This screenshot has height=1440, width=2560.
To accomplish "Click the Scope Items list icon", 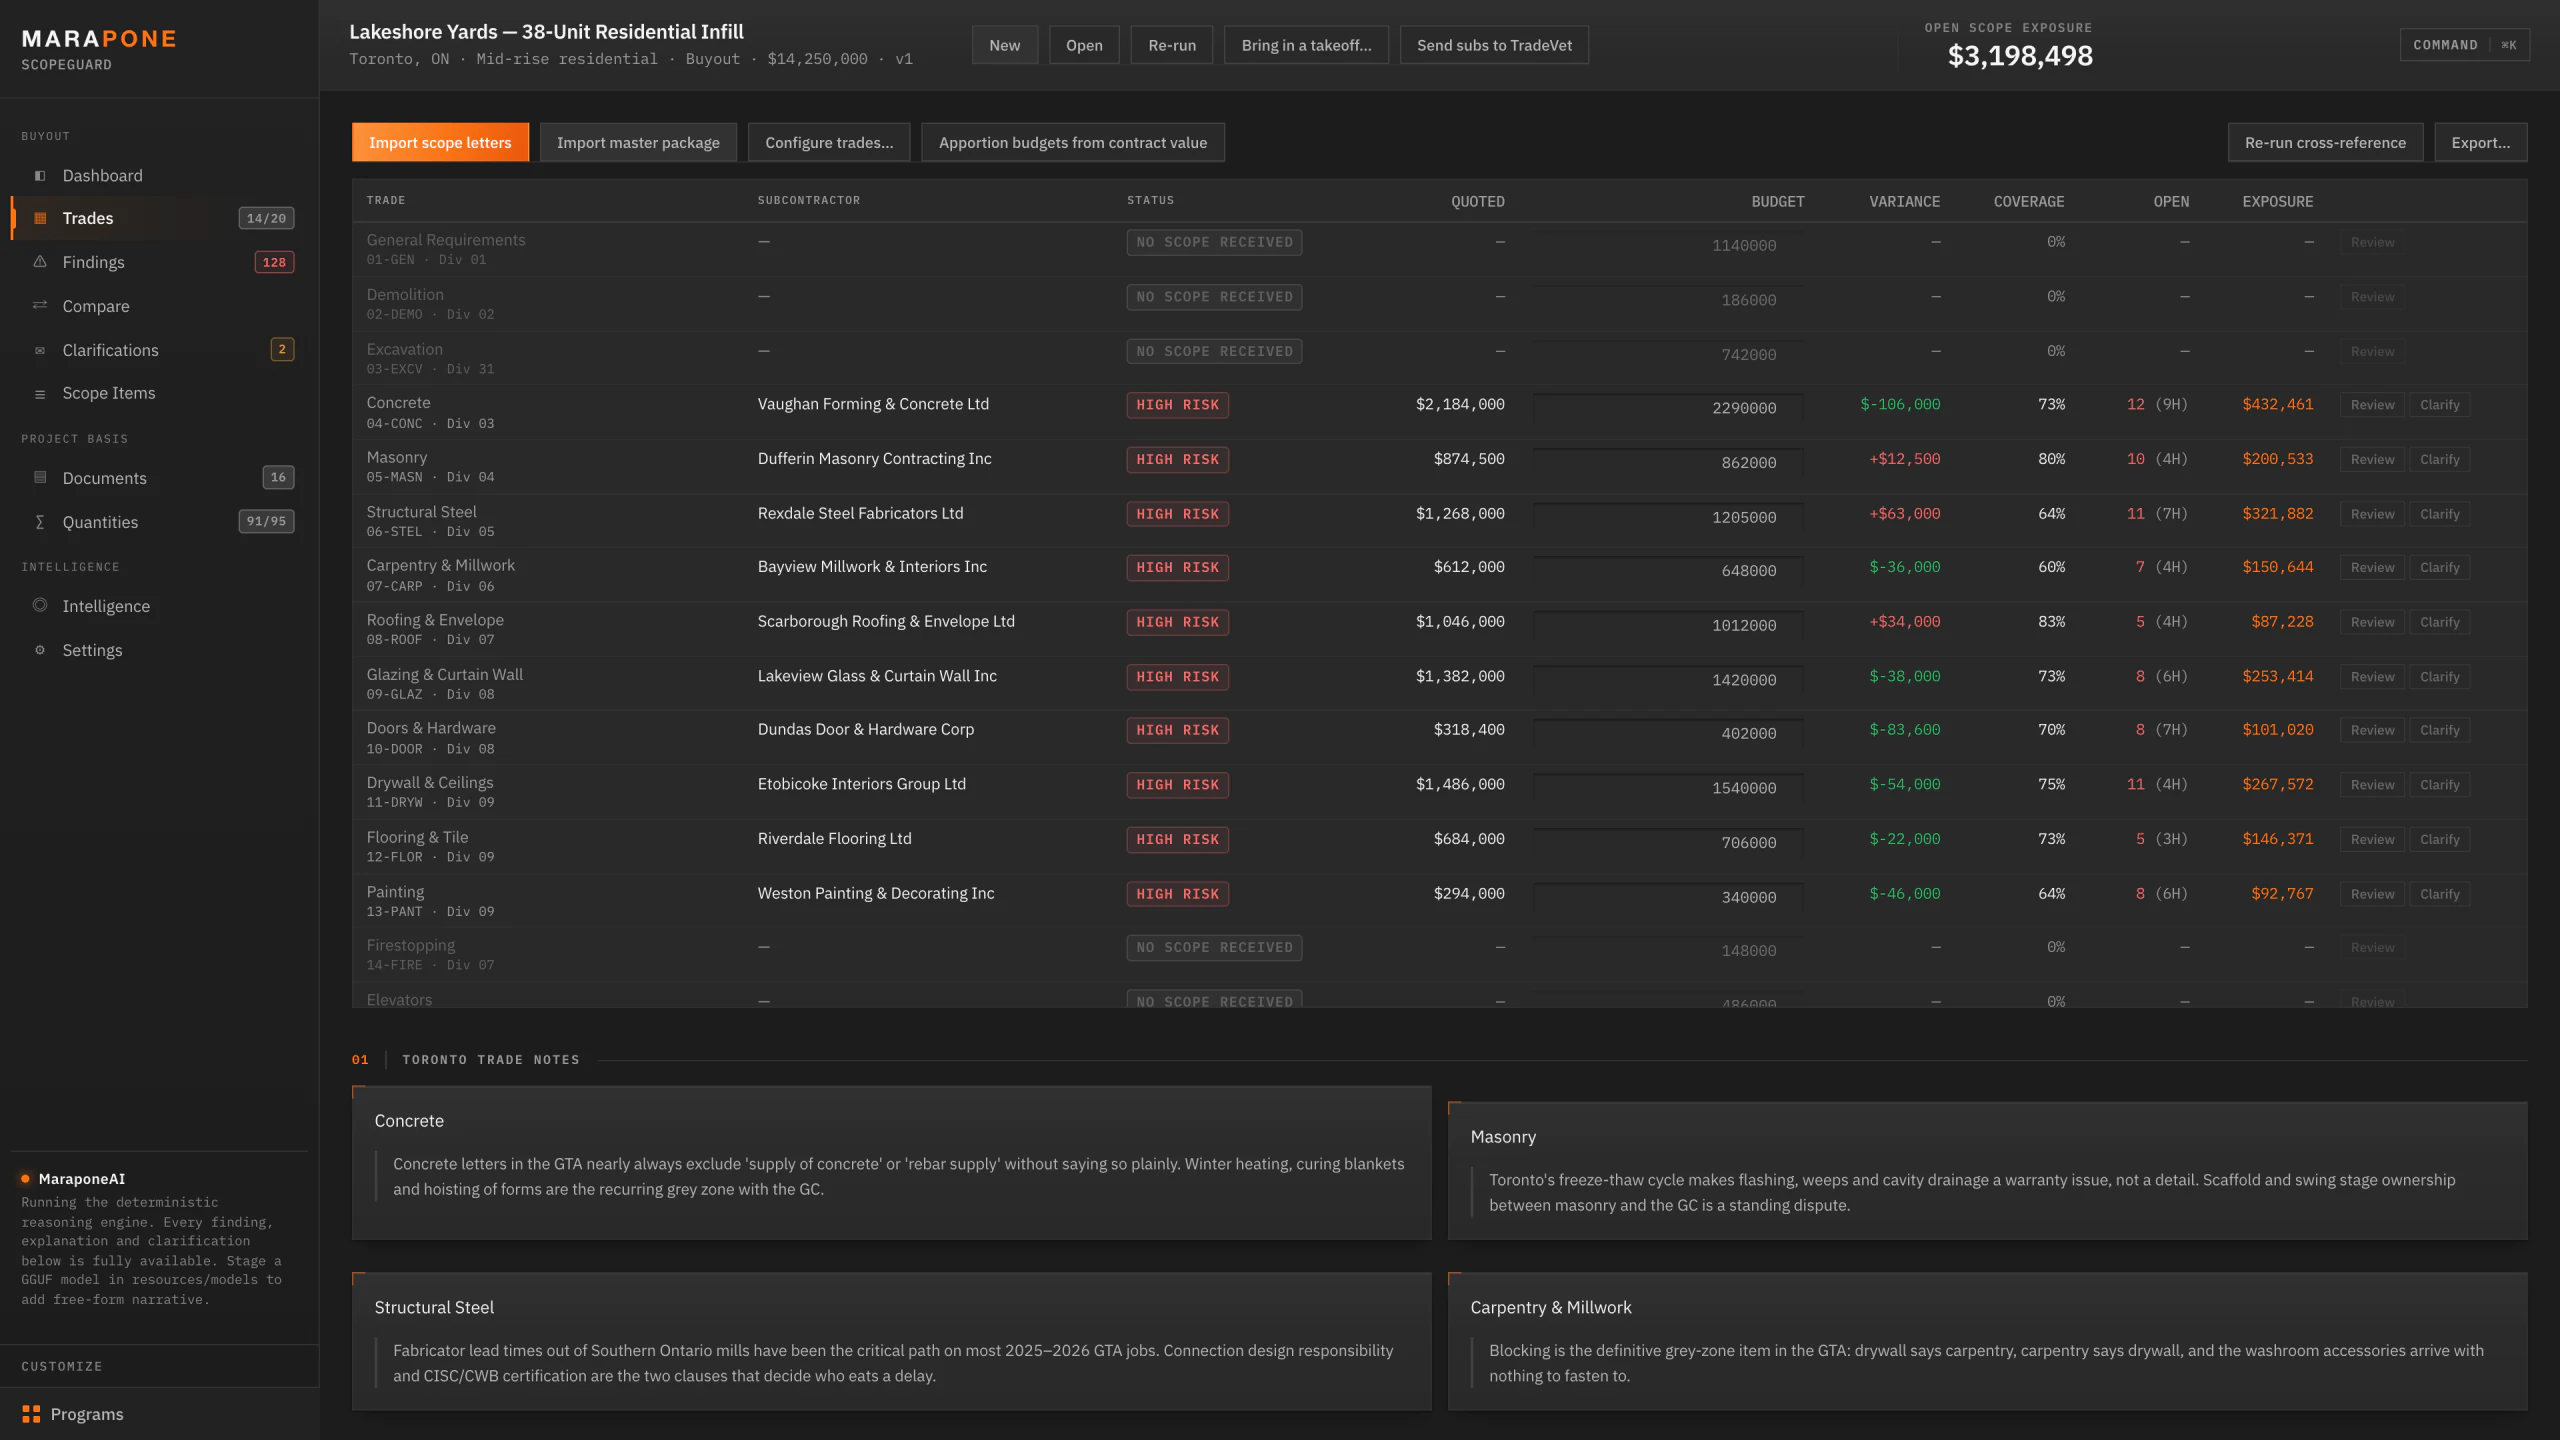I will coord(40,394).
